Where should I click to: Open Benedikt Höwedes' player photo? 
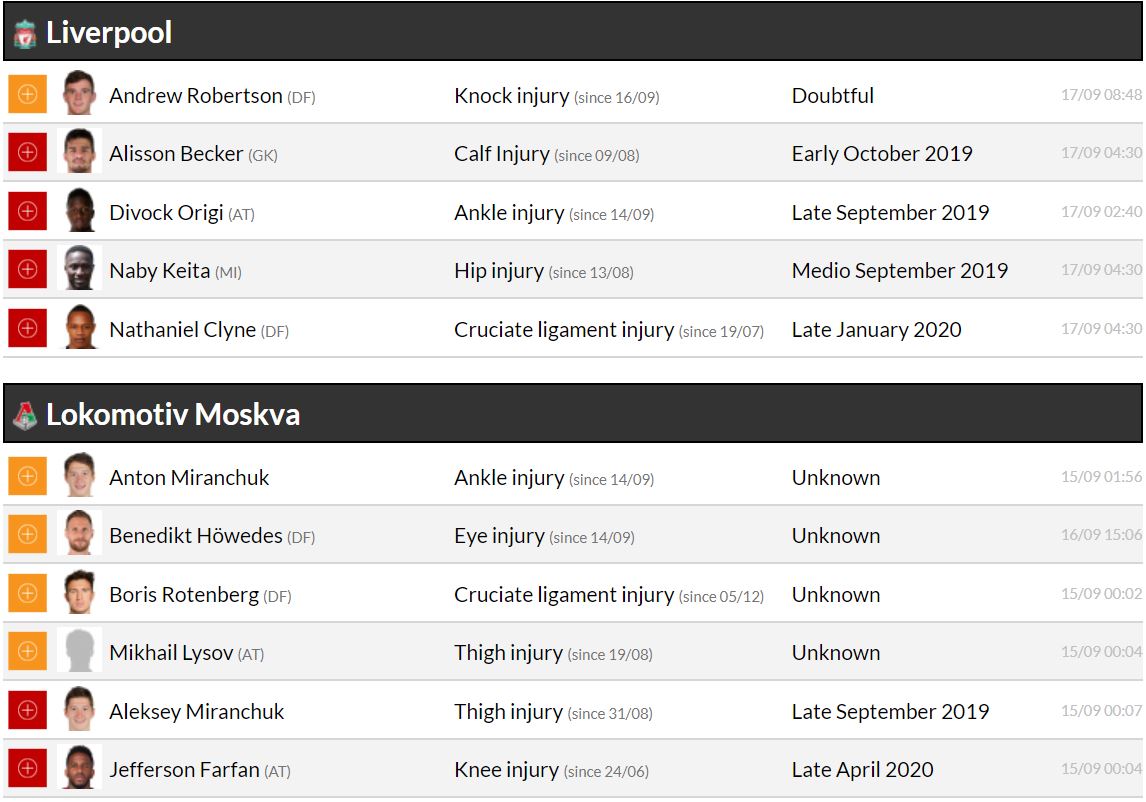pyautogui.click(x=79, y=535)
